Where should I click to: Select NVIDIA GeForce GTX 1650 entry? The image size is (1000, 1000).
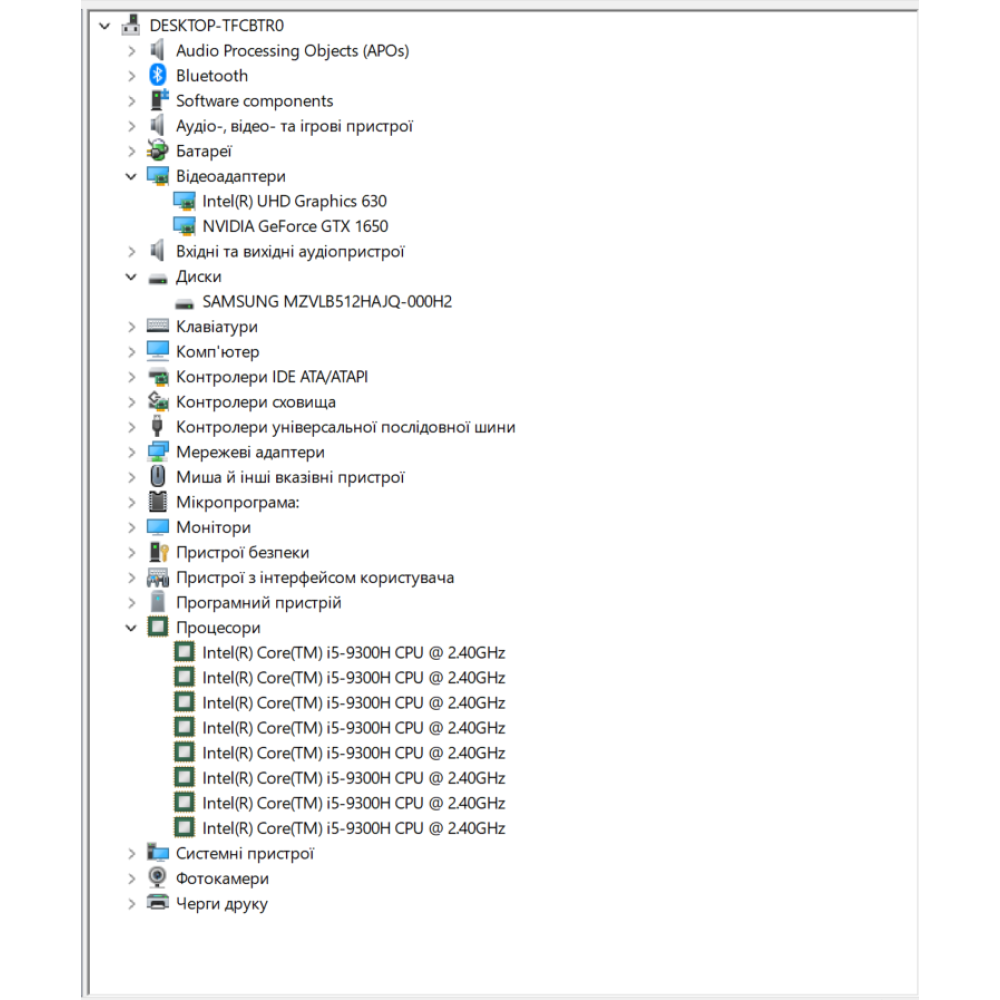295,226
